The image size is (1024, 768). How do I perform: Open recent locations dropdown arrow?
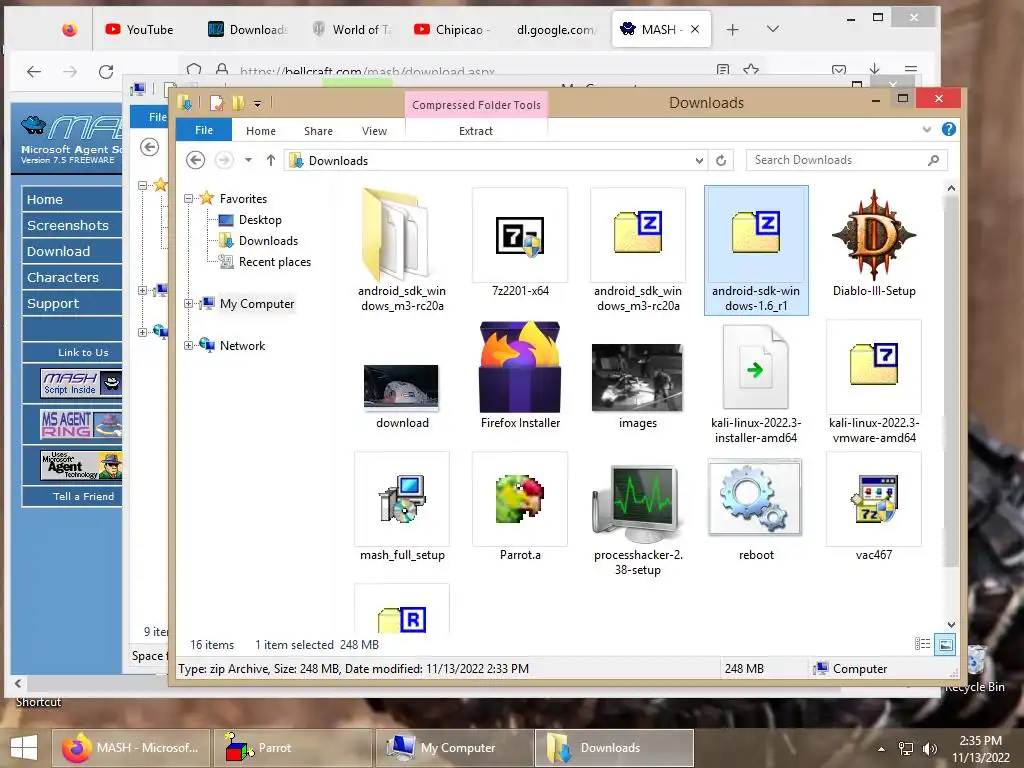pyautogui.click(x=248, y=160)
